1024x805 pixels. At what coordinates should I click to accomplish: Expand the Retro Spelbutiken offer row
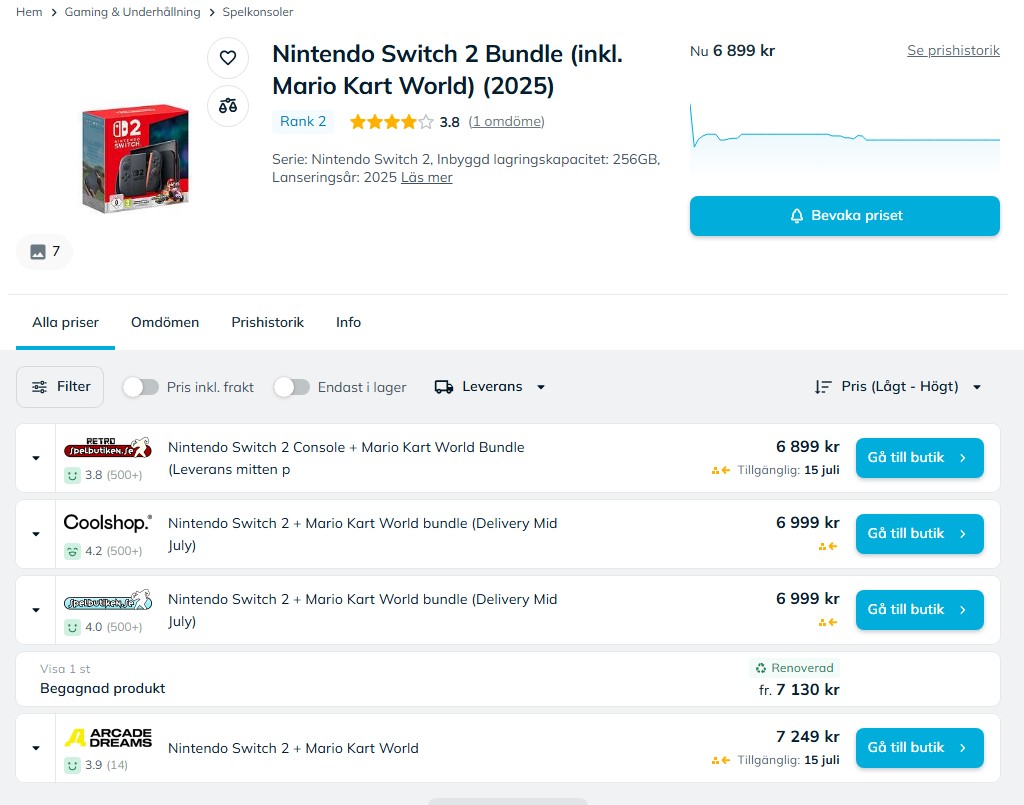click(x=36, y=458)
